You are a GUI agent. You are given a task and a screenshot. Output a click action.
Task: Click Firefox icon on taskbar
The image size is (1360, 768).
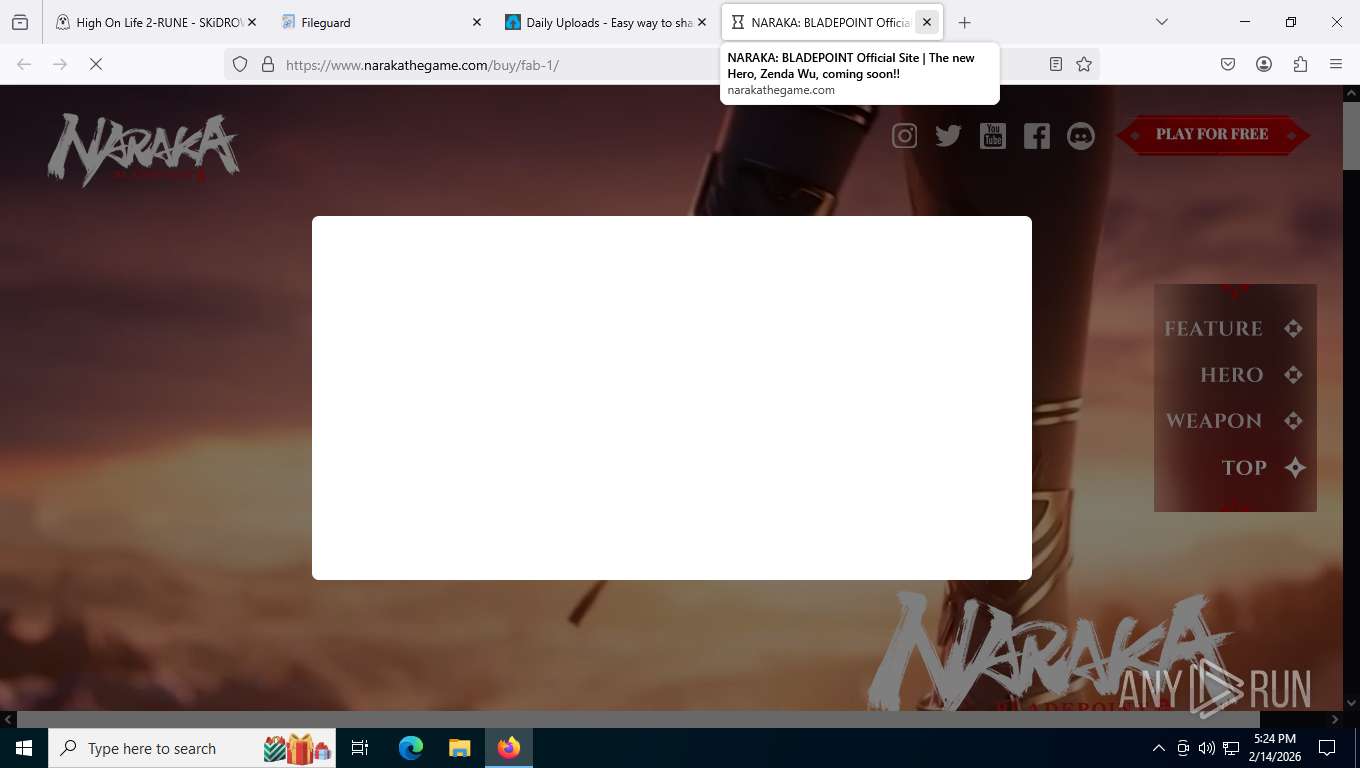click(509, 748)
